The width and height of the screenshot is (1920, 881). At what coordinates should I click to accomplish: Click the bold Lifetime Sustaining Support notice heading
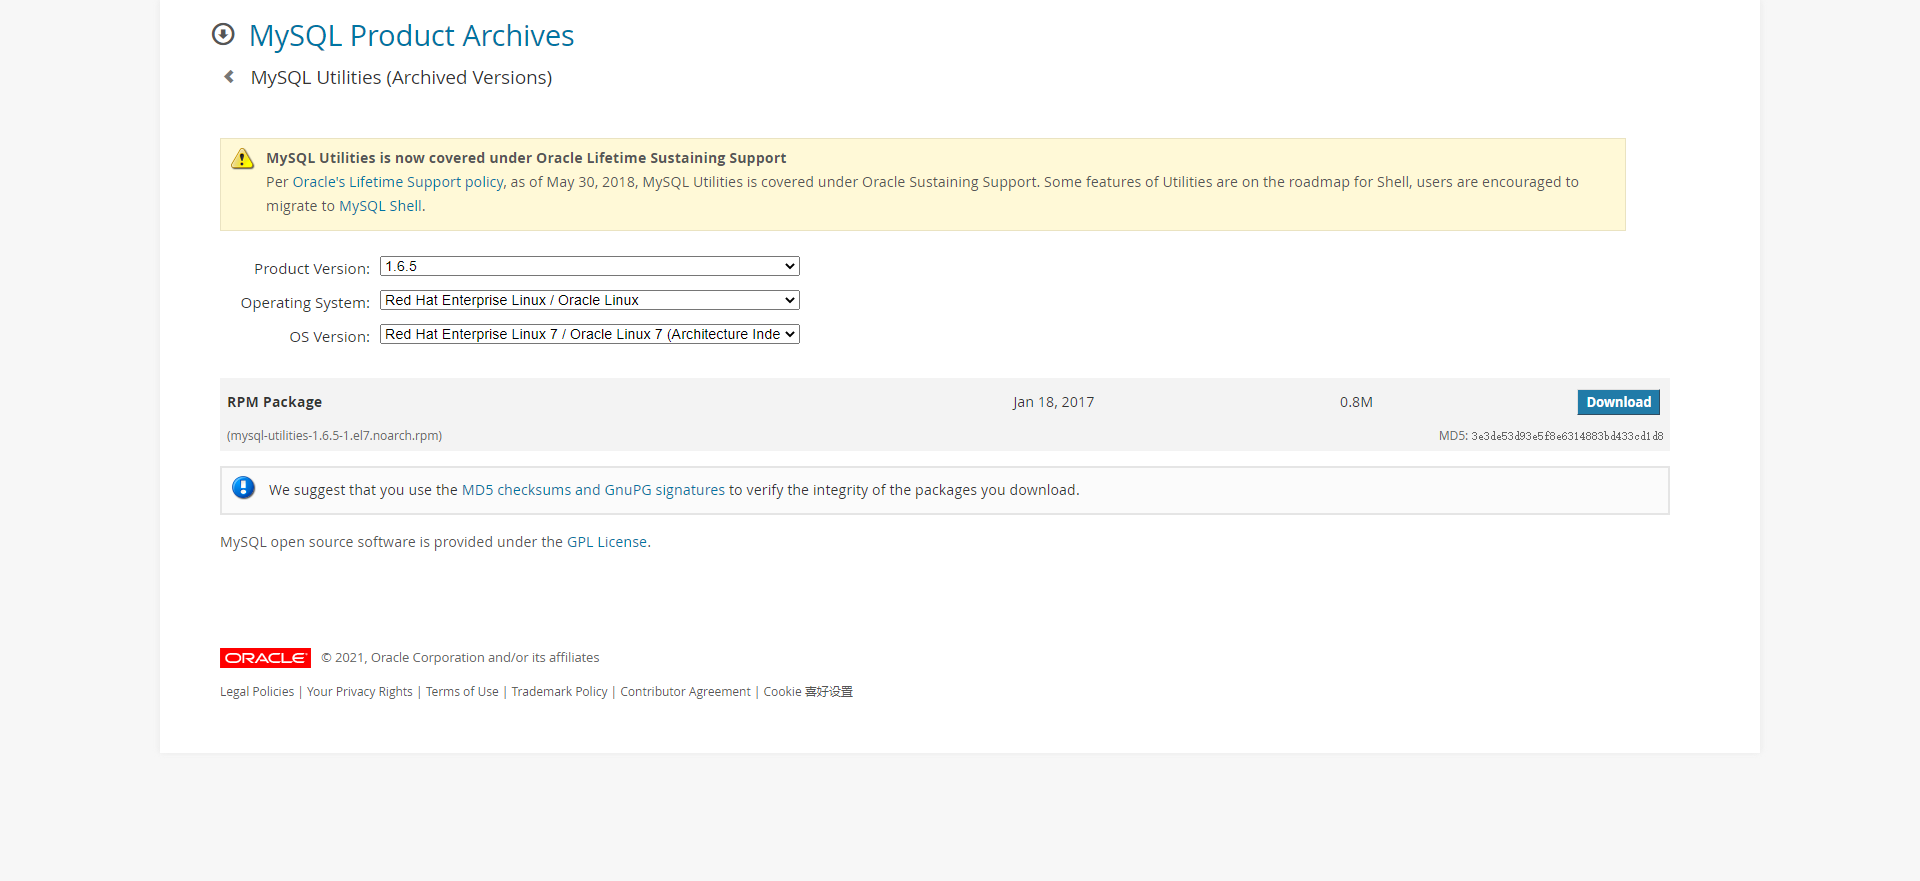point(526,158)
